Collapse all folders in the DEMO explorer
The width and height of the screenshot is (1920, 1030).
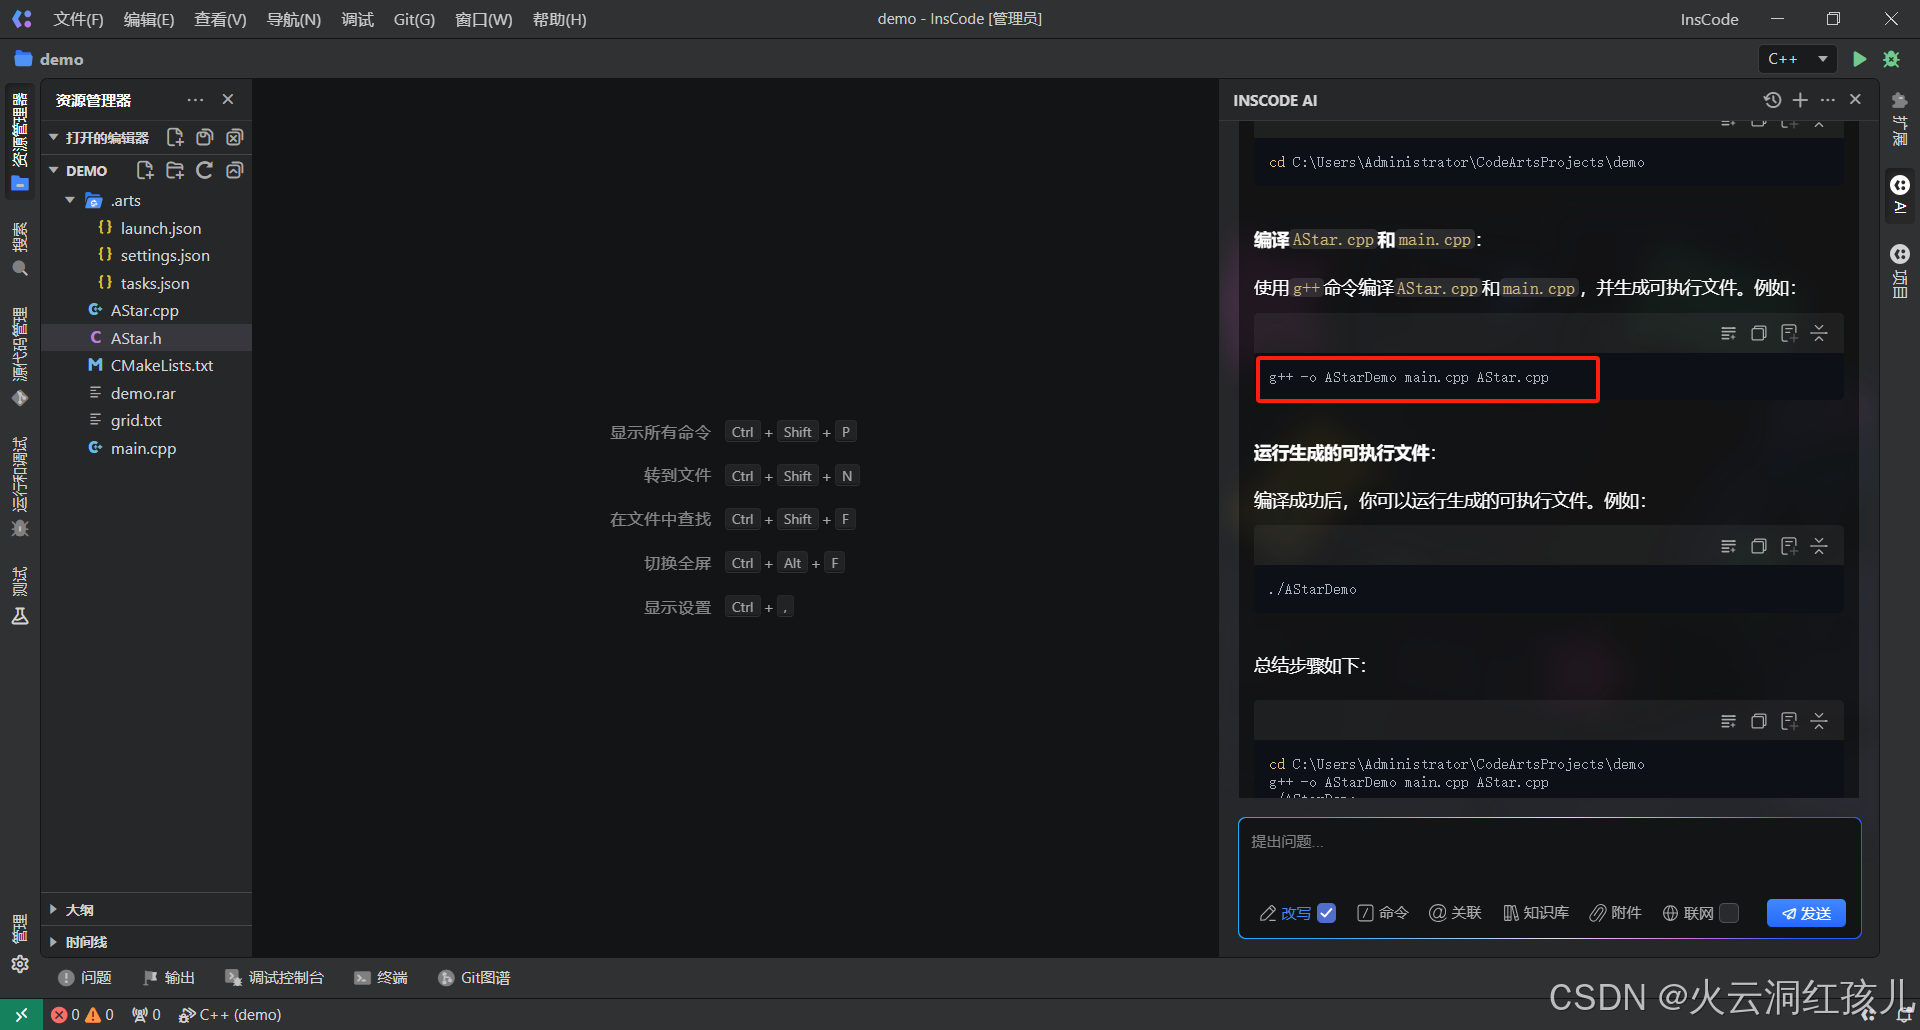(234, 170)
